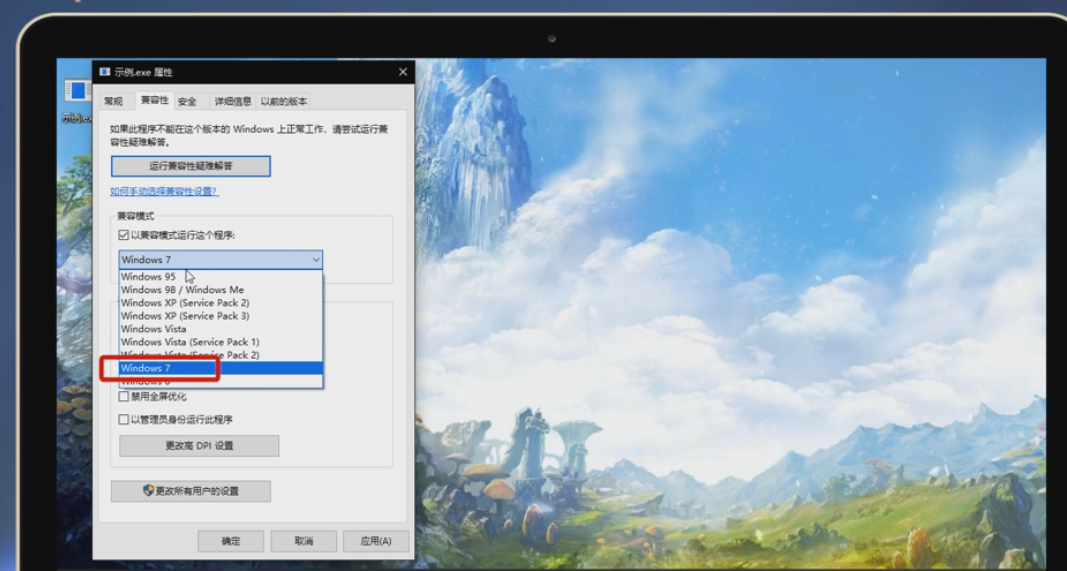The height and width of the screenshot is (571, 1067).
Task: Open the 如何手动选择兼容性设置 link
Action: (164, 191)
